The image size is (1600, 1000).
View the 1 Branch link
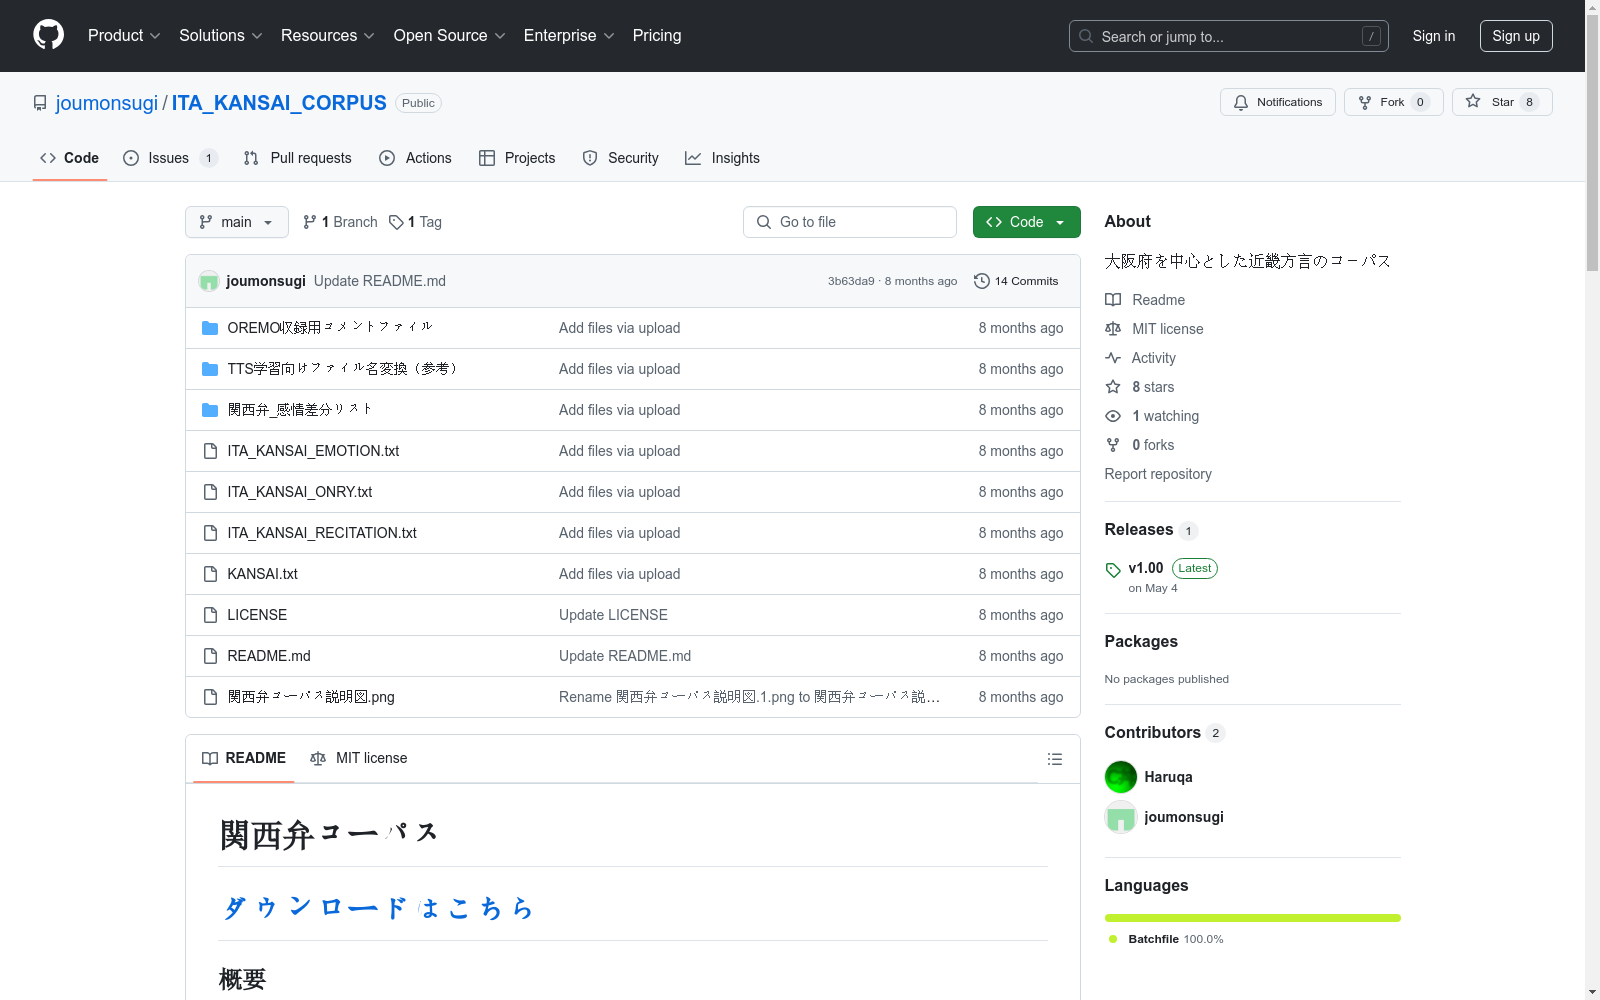(x=340, y=222)
